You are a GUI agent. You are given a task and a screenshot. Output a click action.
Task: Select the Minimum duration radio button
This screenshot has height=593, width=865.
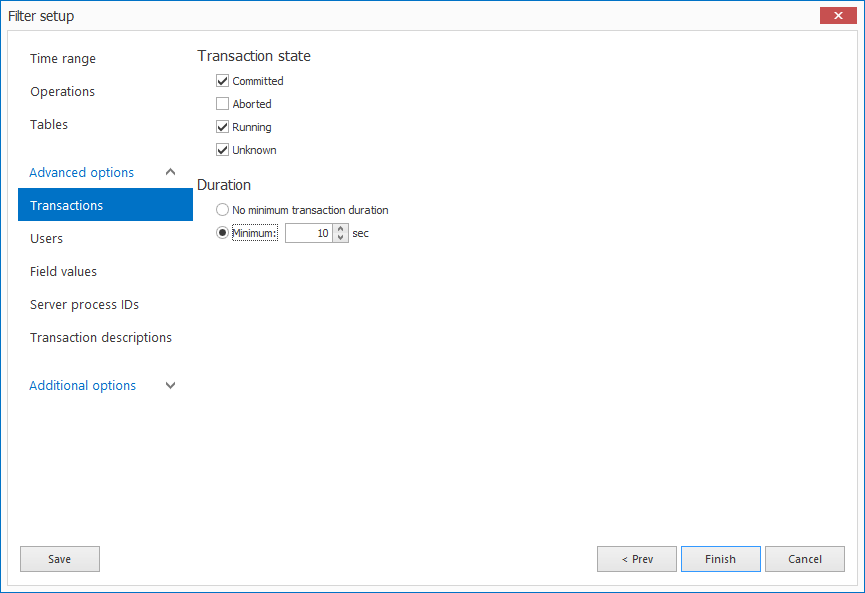pyautogui.click(x=222, y=233)
